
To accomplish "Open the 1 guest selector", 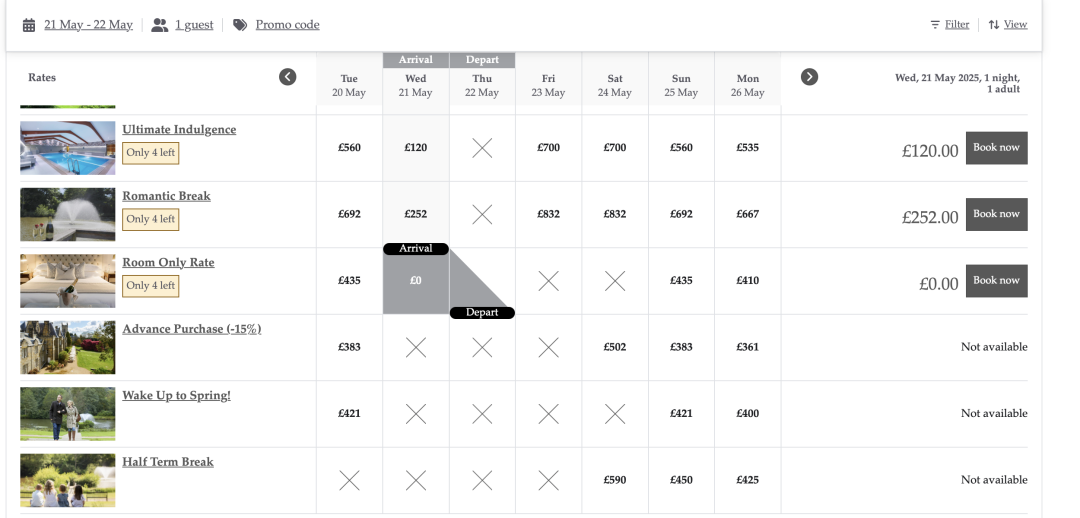I will coord(194,25).
